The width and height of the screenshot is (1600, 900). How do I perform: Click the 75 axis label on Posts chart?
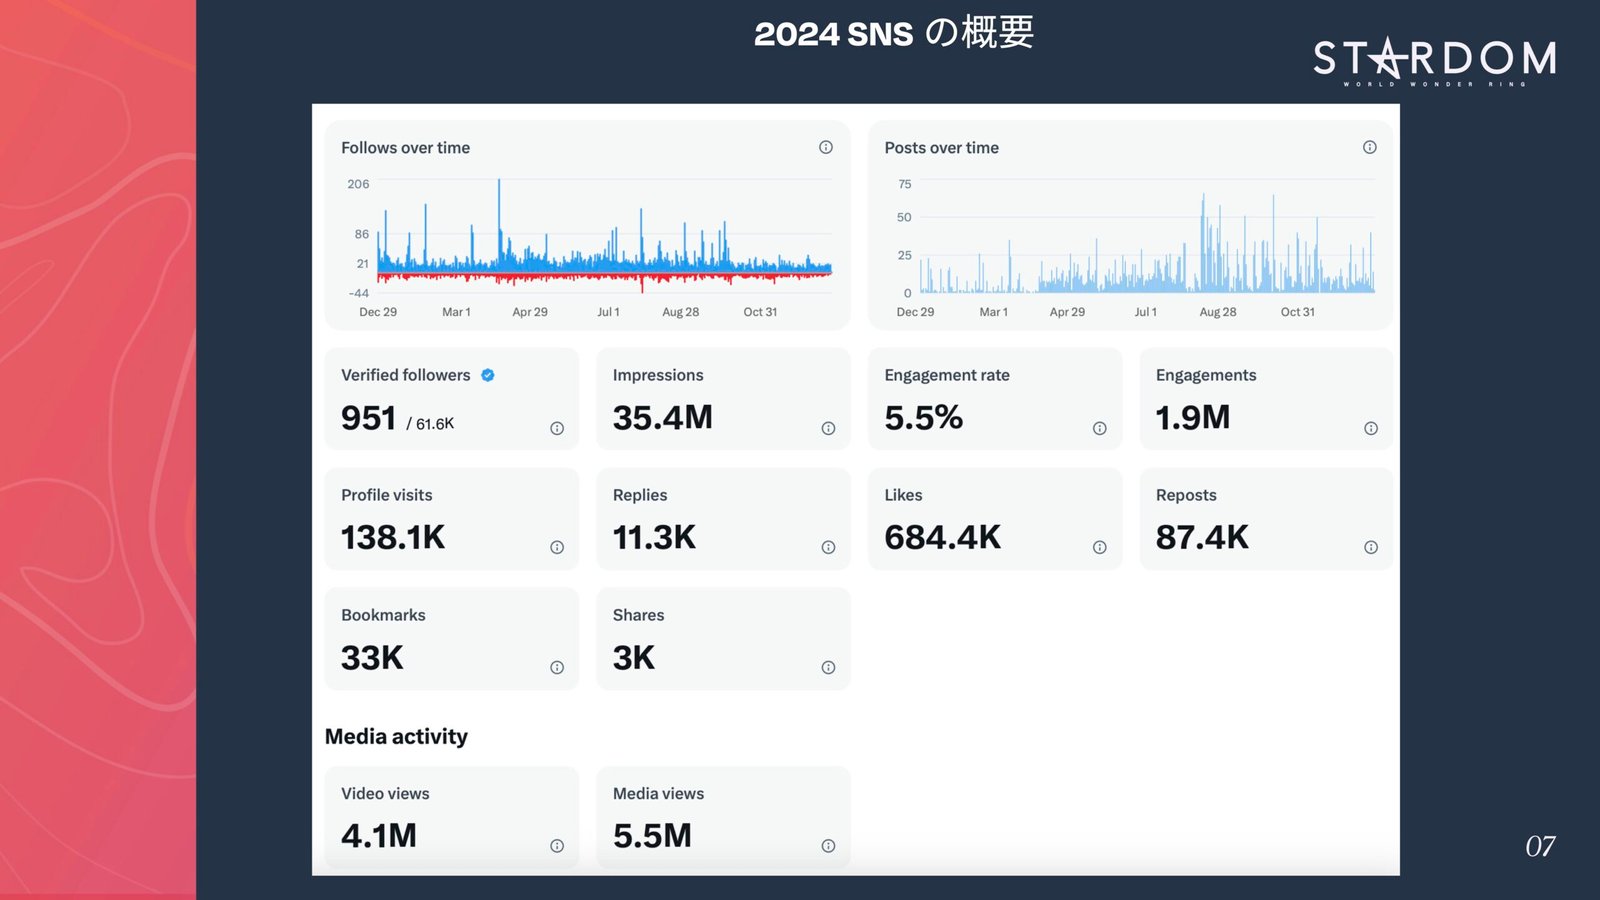905,184
